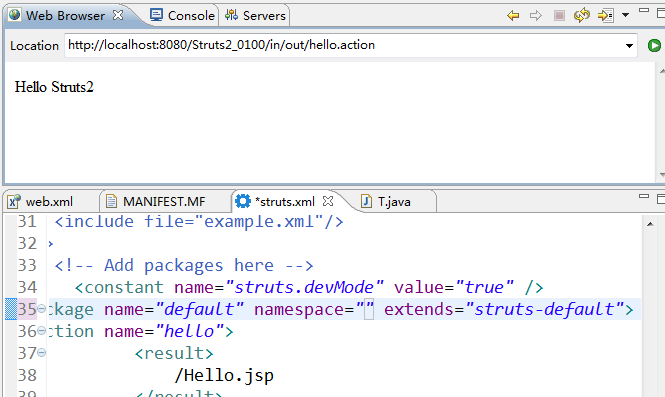665x397 pixels.
Task: Minimize the editor area panel
Action: click(644, 196)
